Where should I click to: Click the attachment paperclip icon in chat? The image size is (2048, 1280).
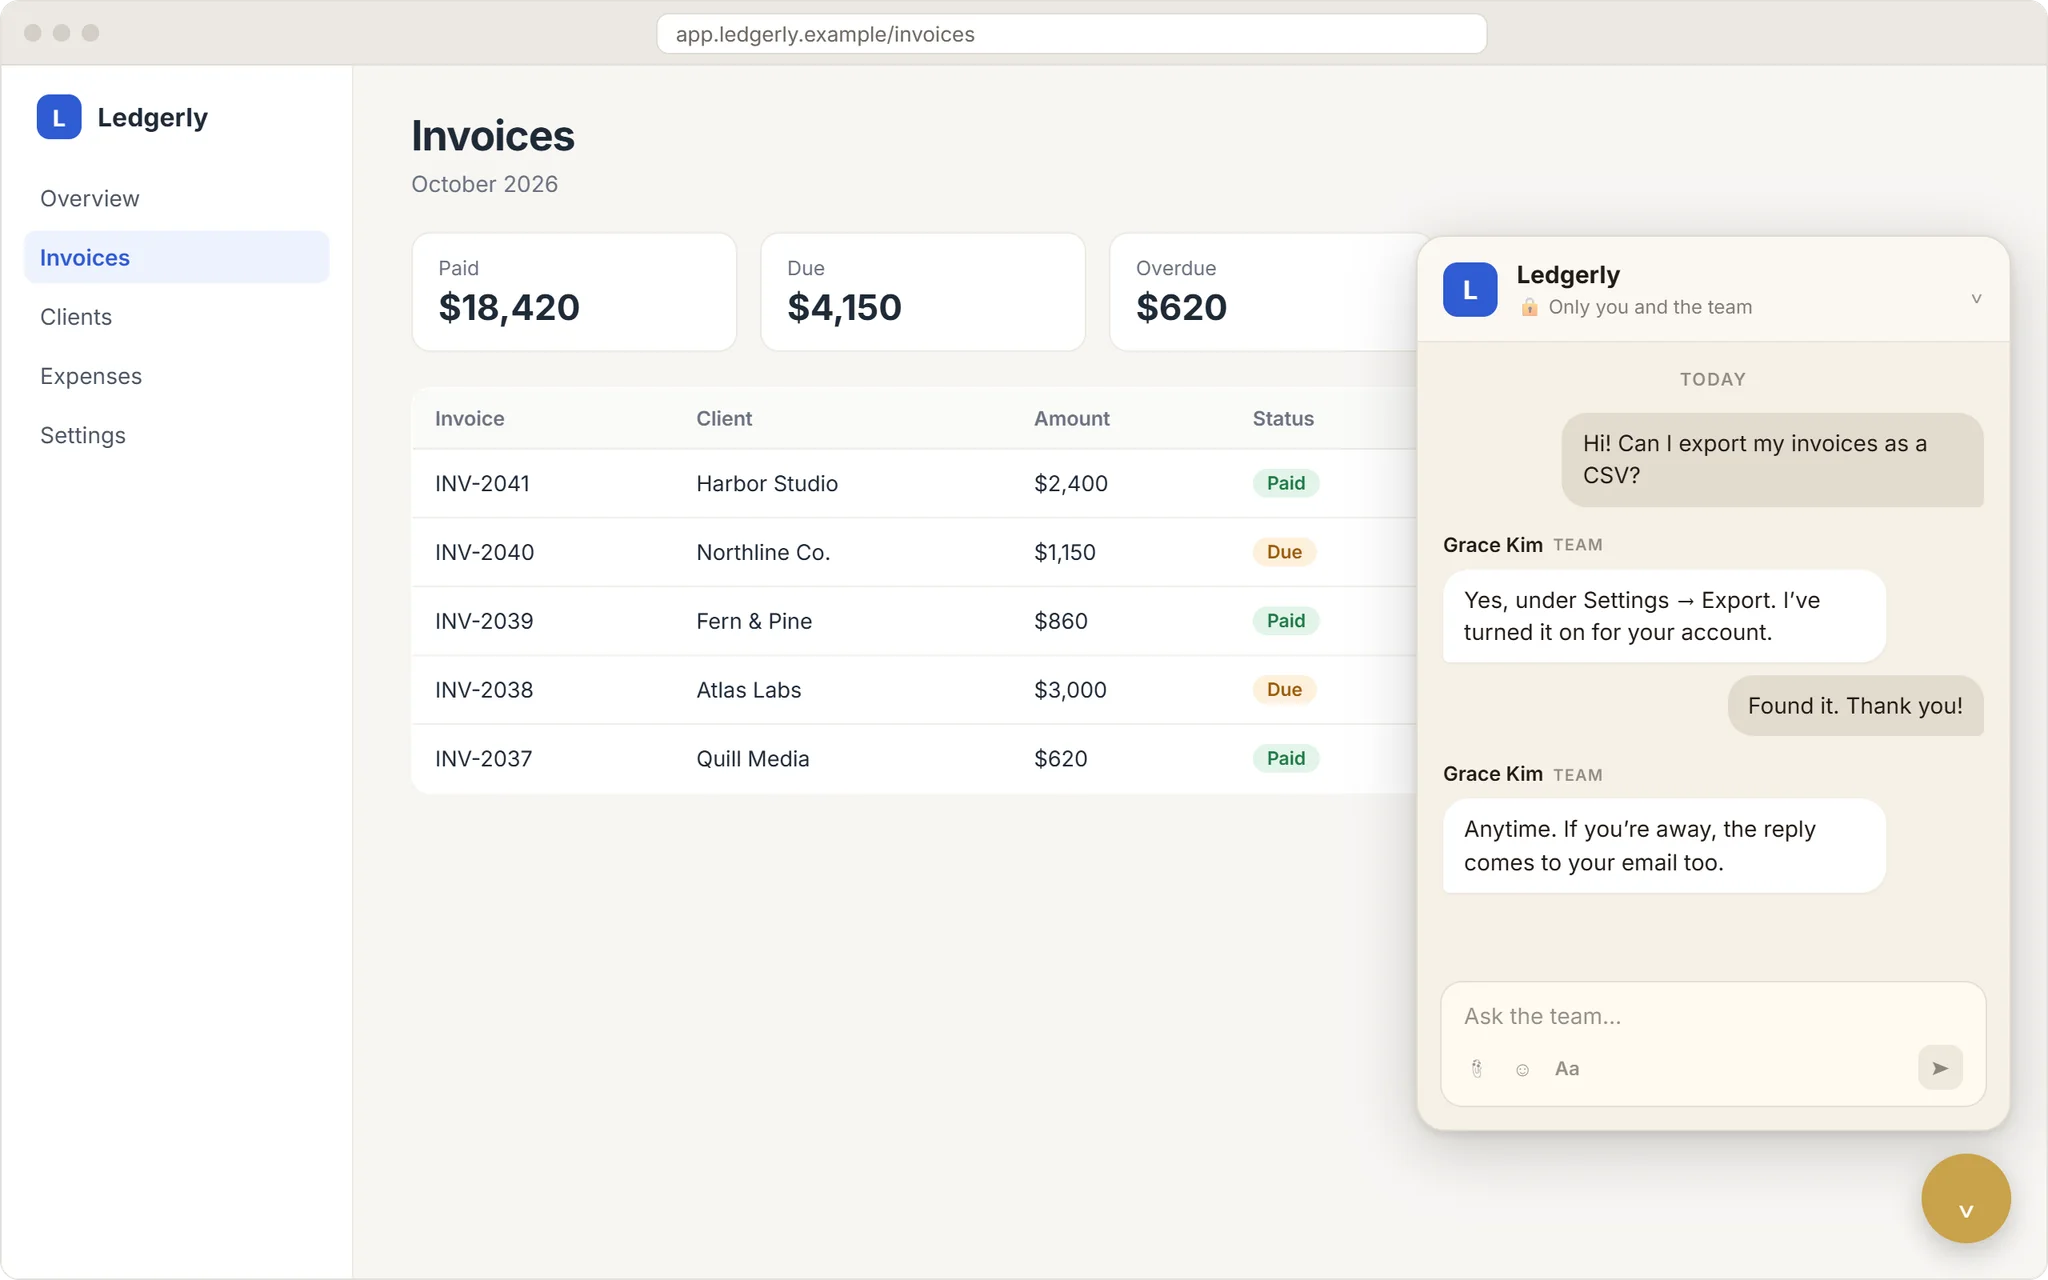pos(1477,1069)
